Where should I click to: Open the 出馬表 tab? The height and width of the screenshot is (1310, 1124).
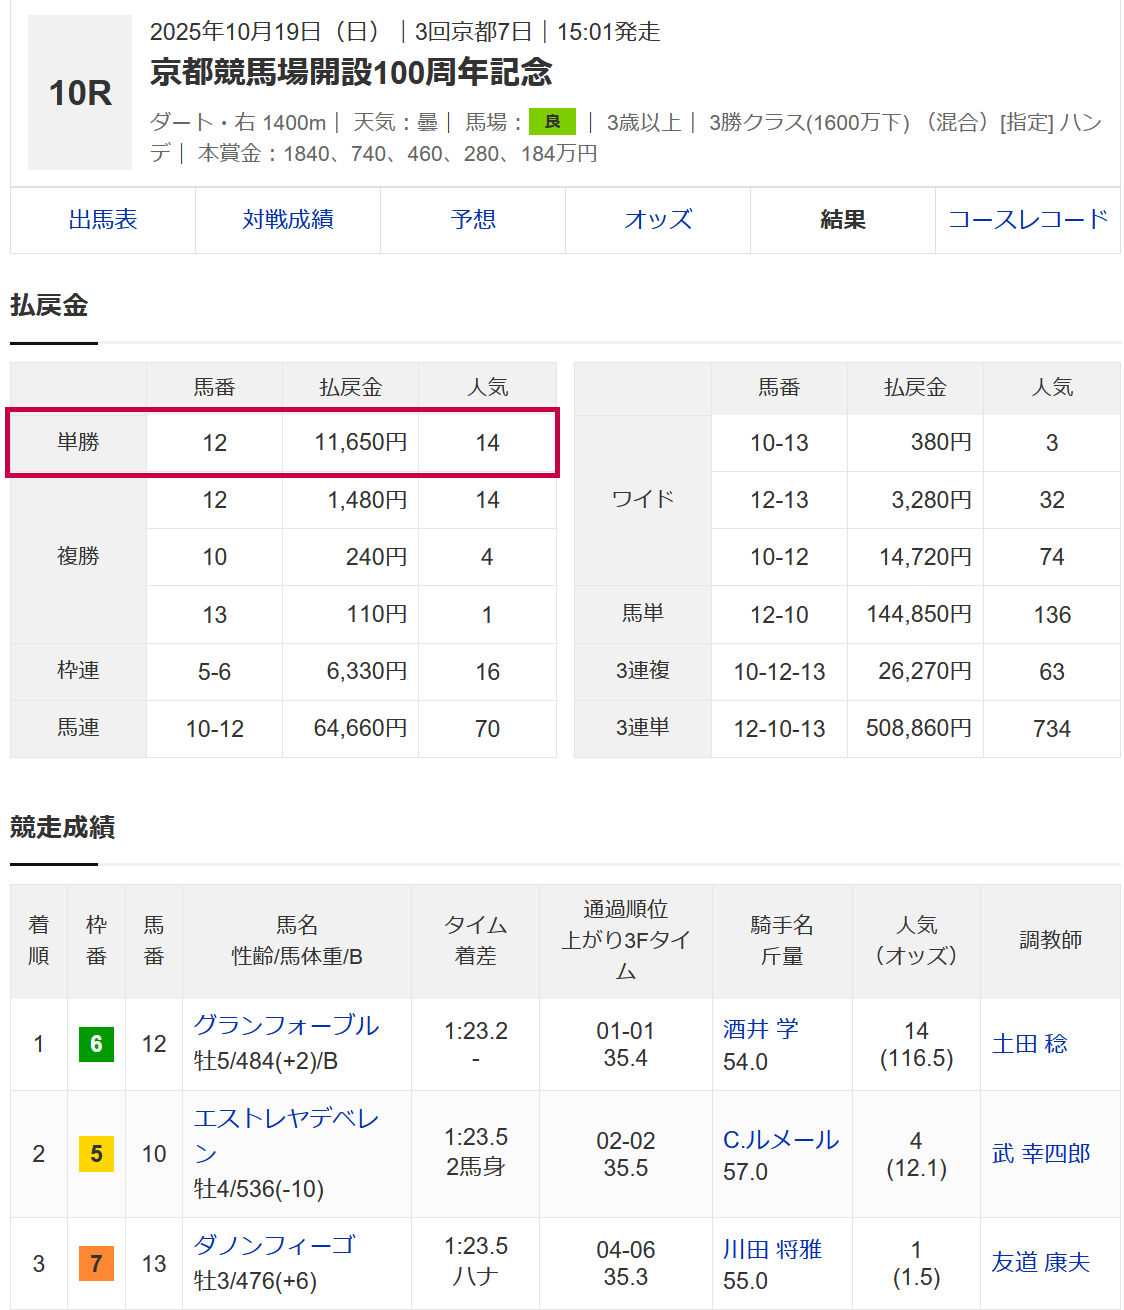103,220
